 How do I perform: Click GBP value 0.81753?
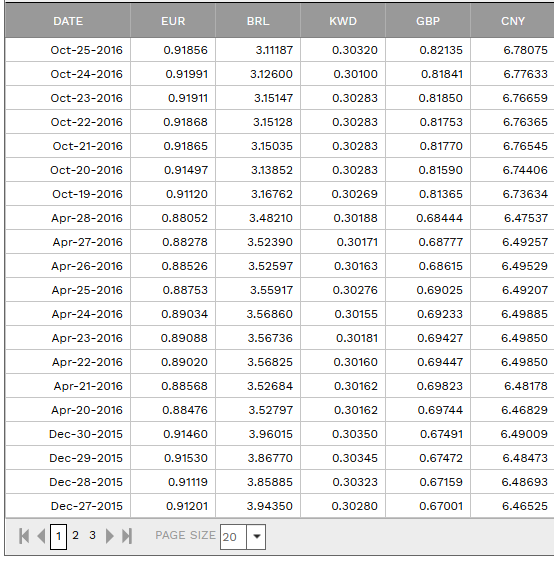coord(441,122)
